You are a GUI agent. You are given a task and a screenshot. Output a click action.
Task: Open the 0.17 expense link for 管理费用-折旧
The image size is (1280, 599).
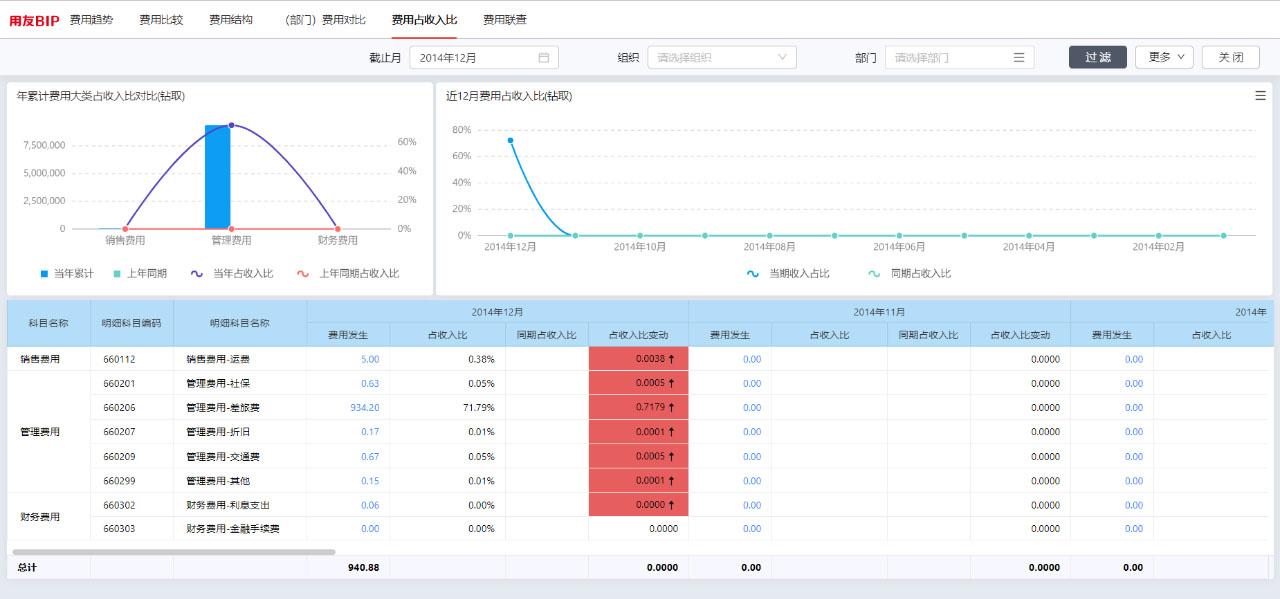click(x=370, y=432)
